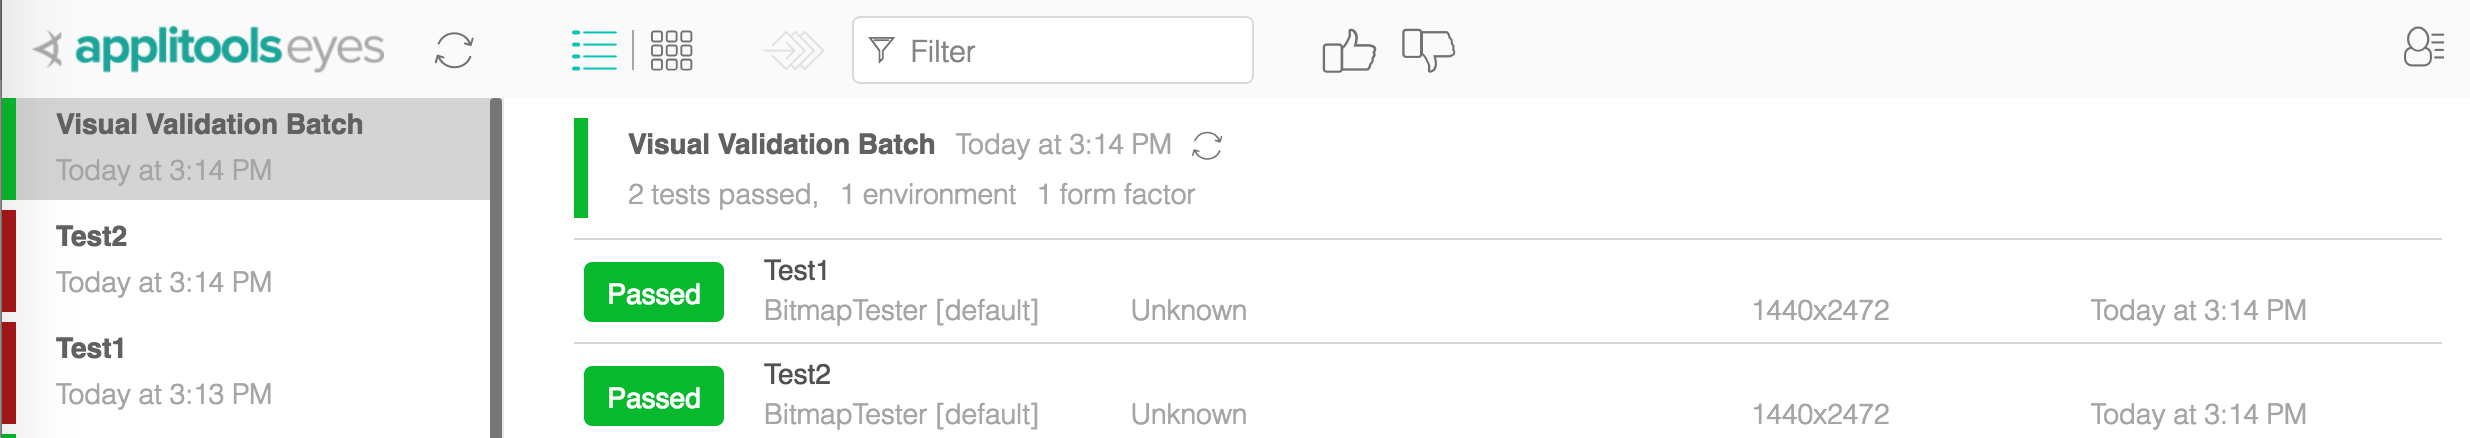
Task: Open the user account menu icon
Action: click(2423, 48)
